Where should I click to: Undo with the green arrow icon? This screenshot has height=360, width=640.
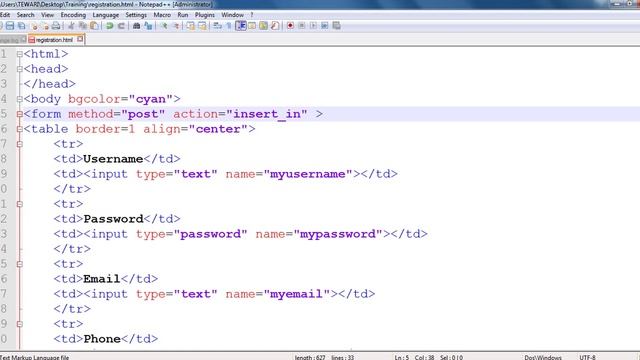(109, 26)
